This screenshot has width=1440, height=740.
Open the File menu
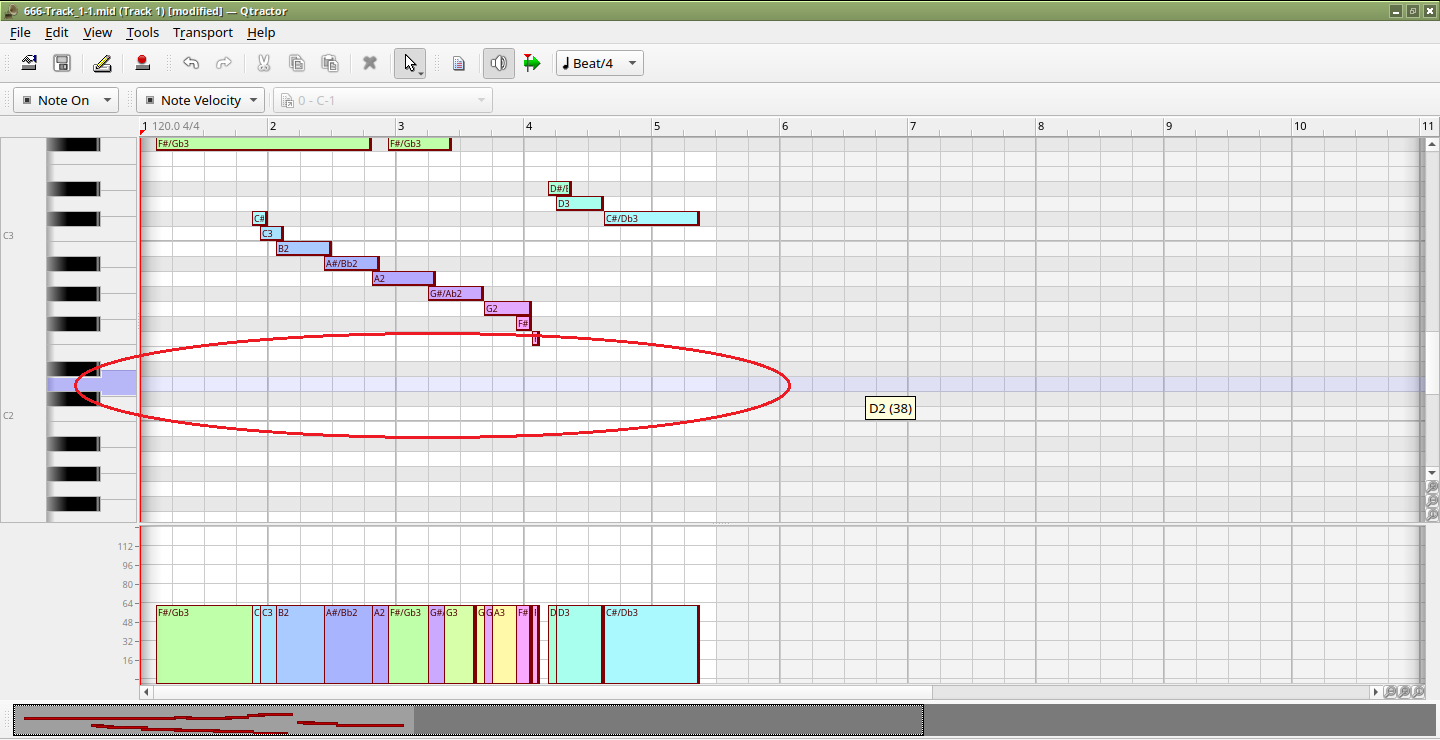pos(20,32)
